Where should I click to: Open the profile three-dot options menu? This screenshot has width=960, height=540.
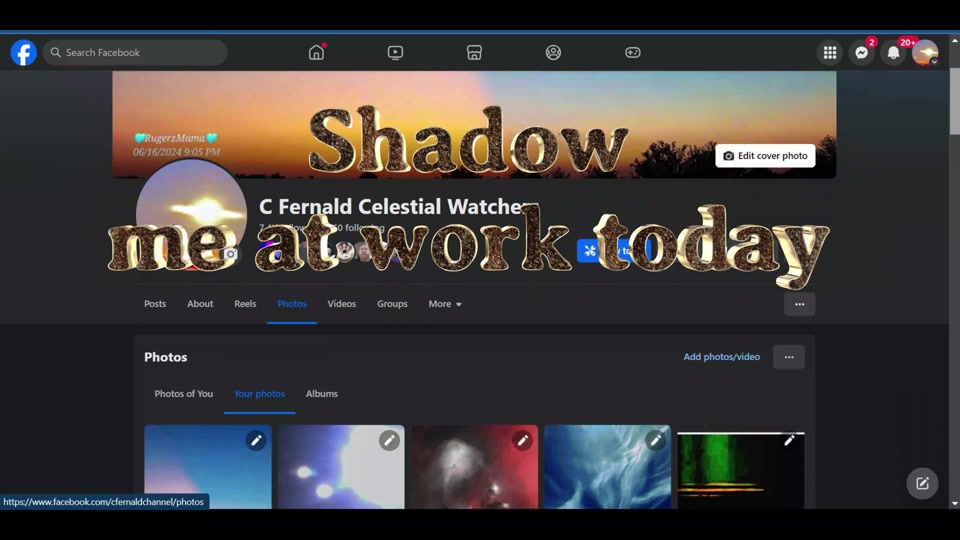tap(799, 304)
